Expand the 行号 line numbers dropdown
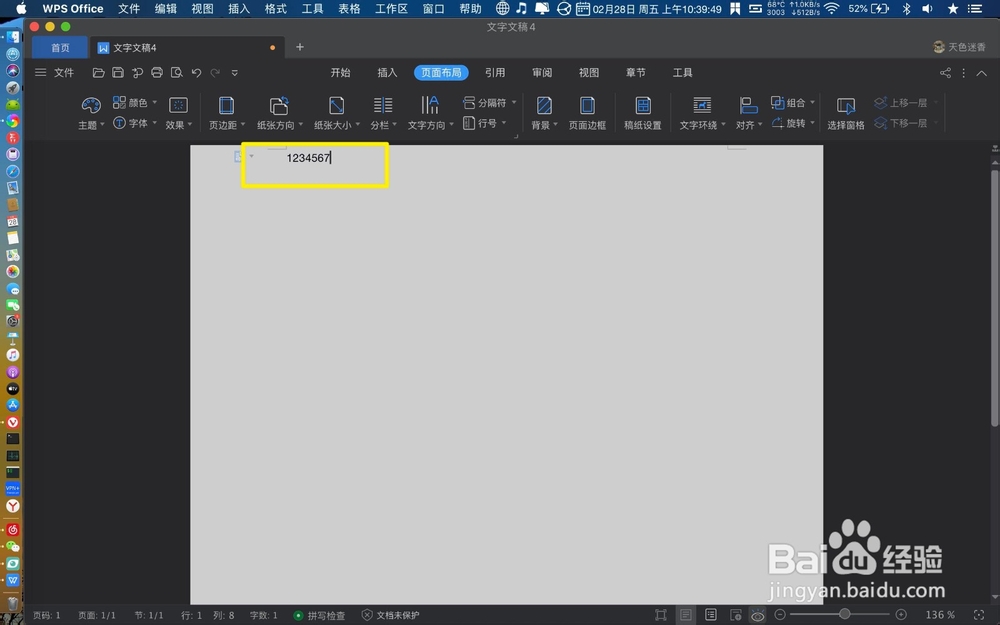 [x=504, y=122]
